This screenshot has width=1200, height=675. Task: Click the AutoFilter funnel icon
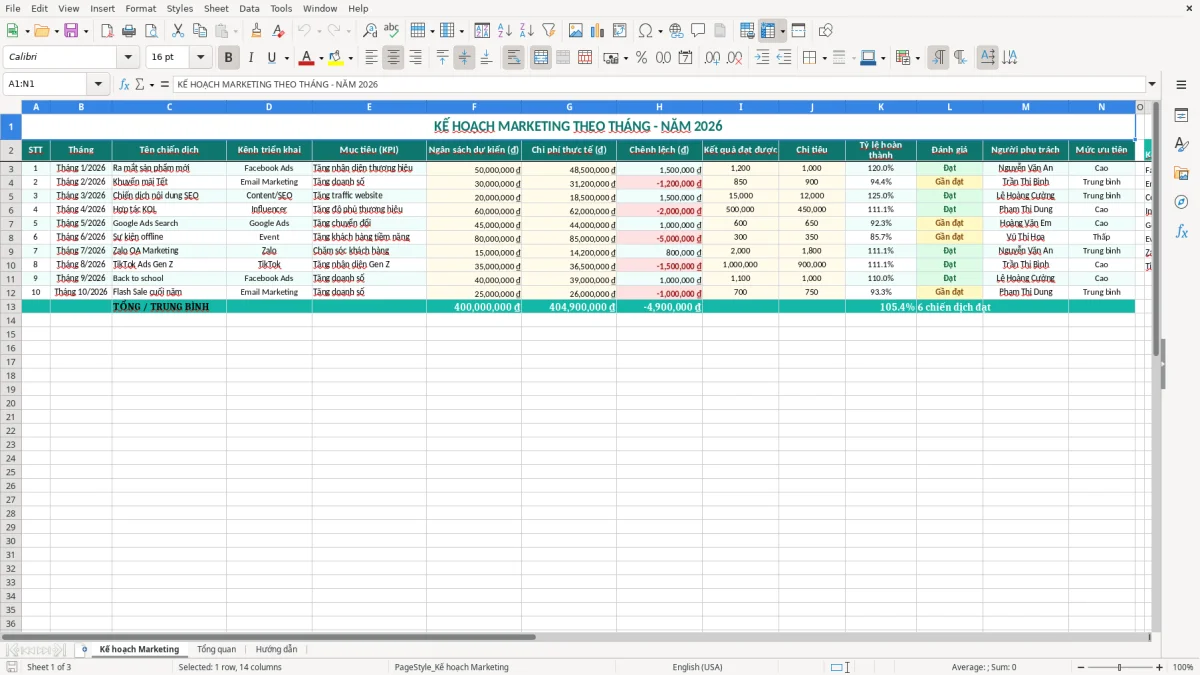tap(548, 31)
